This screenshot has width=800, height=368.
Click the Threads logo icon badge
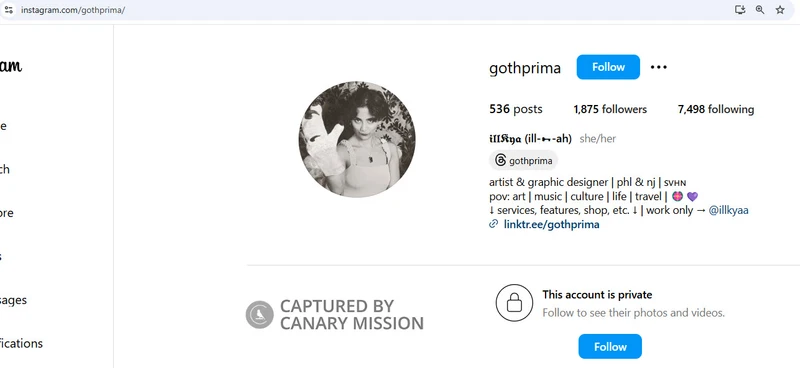pyautogui.click(x=501, y=161)
